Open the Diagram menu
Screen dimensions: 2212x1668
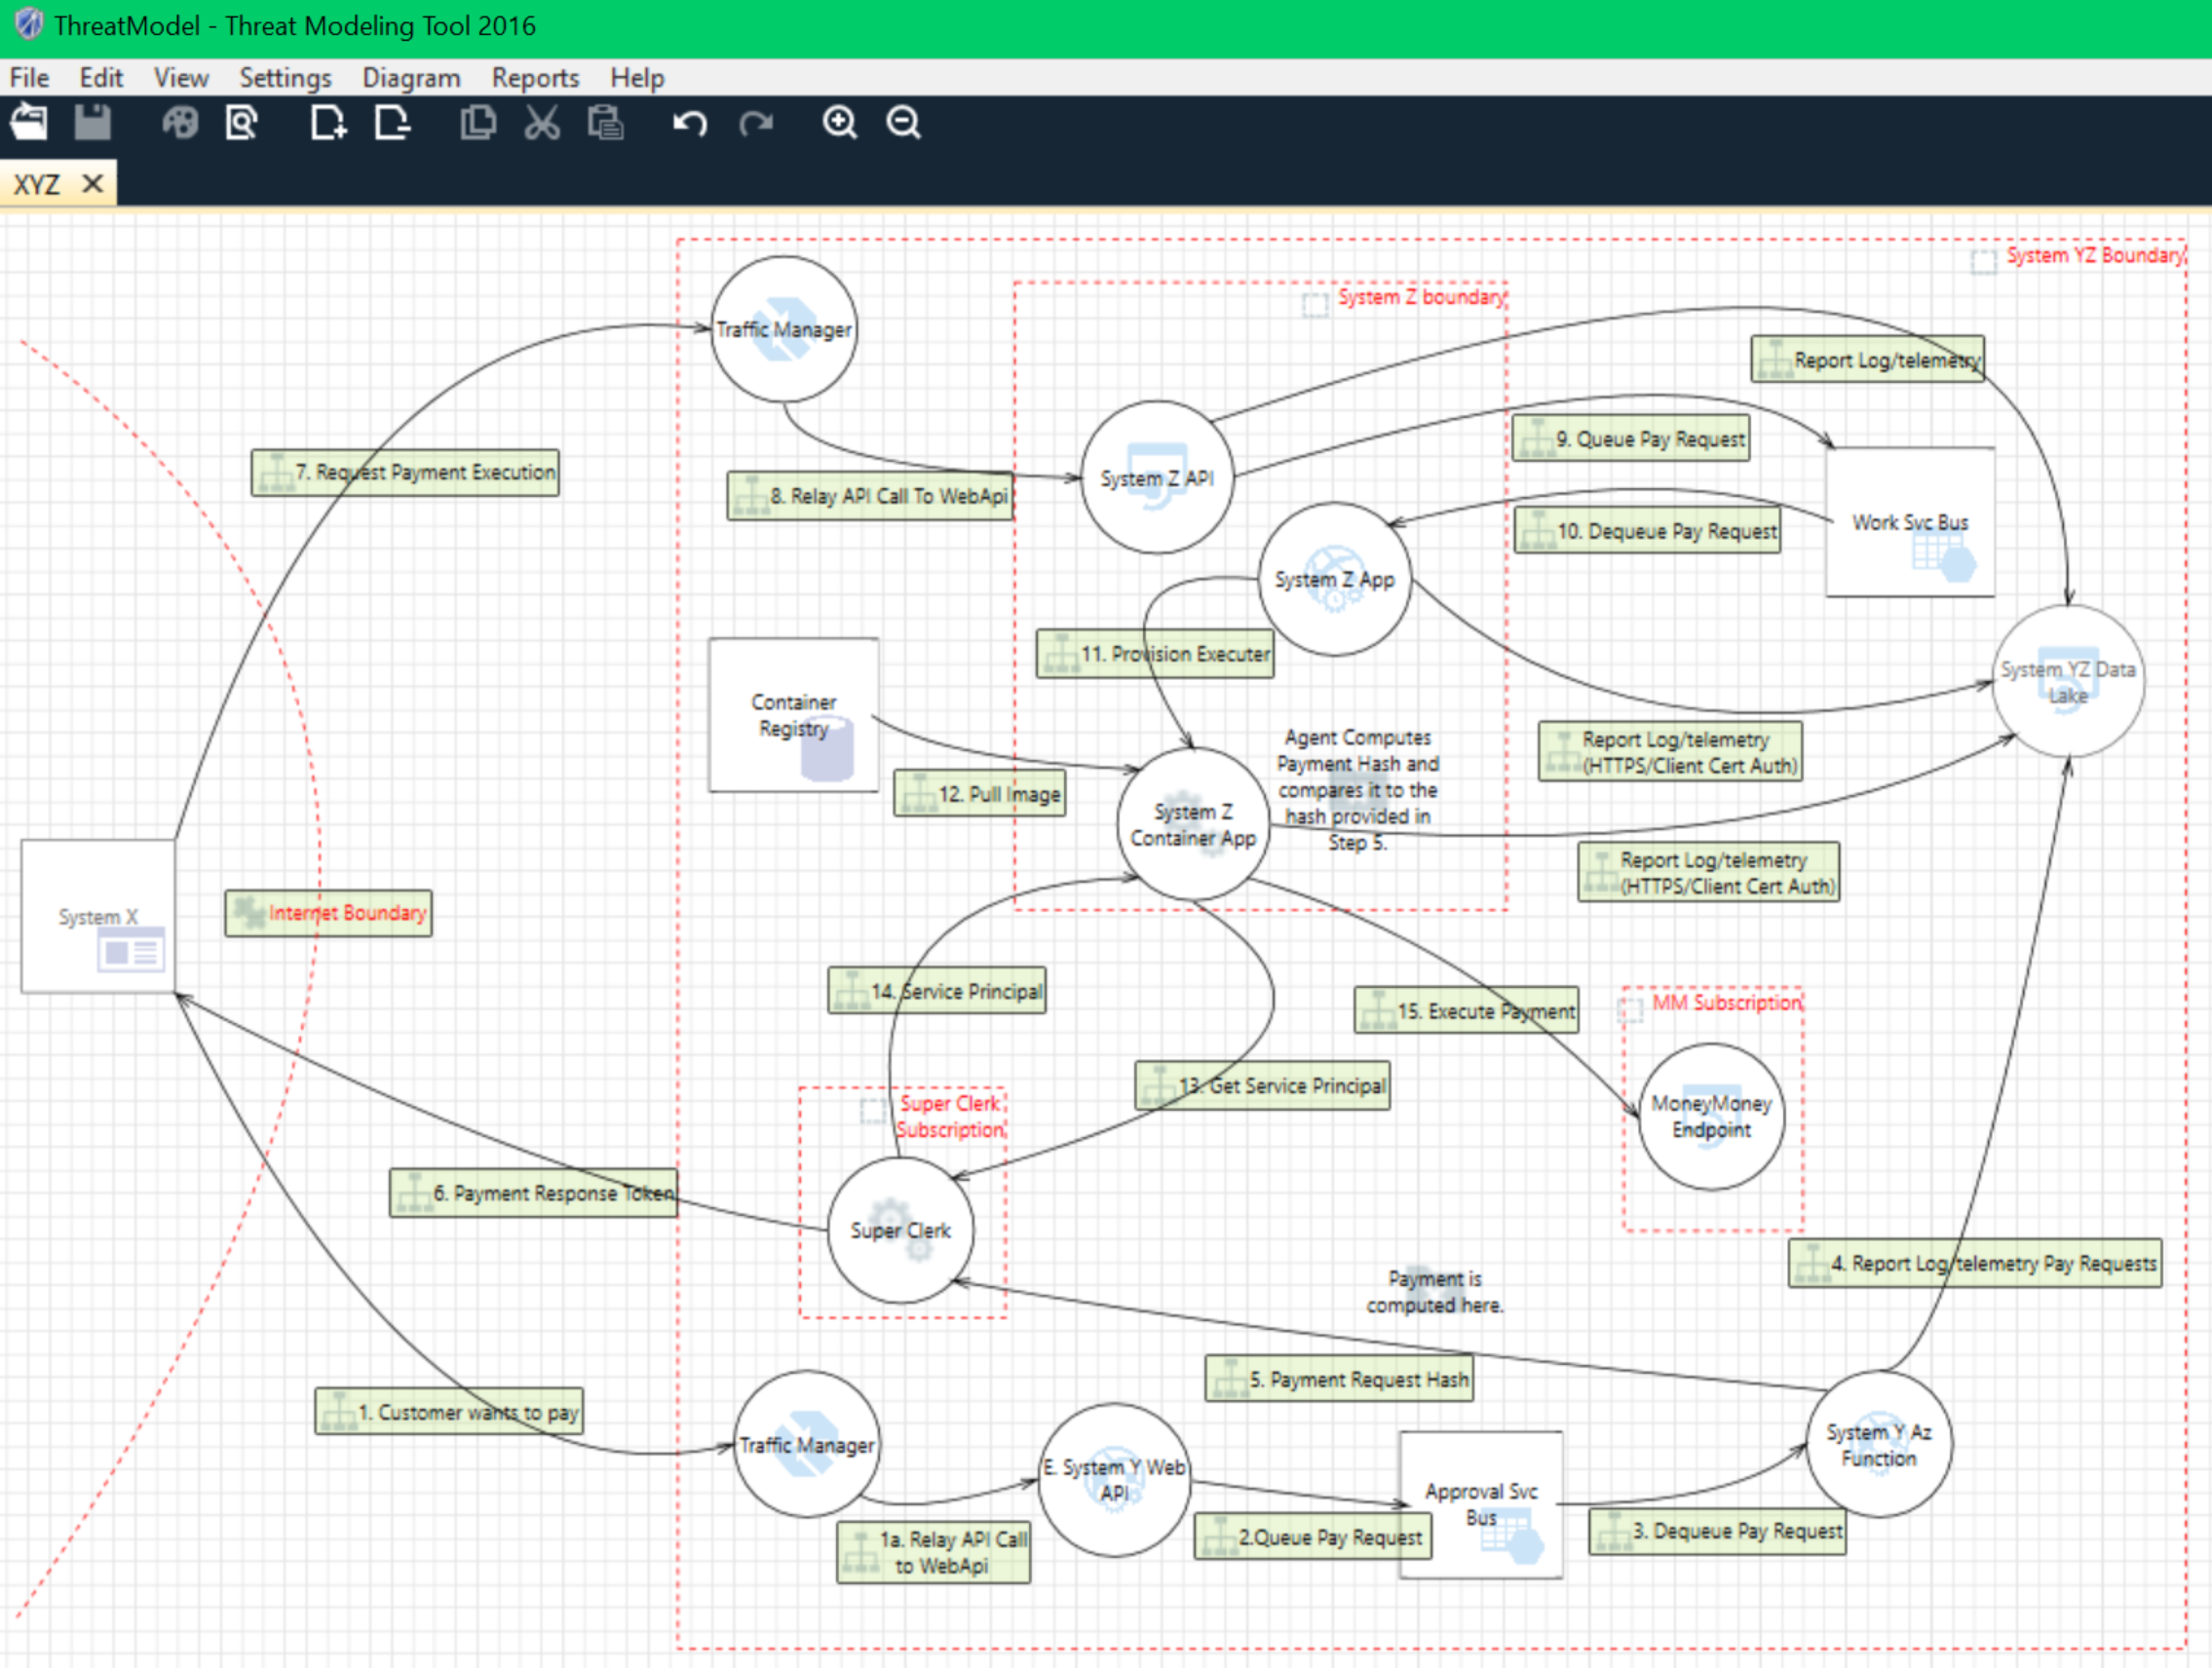(x=411, y=78)
